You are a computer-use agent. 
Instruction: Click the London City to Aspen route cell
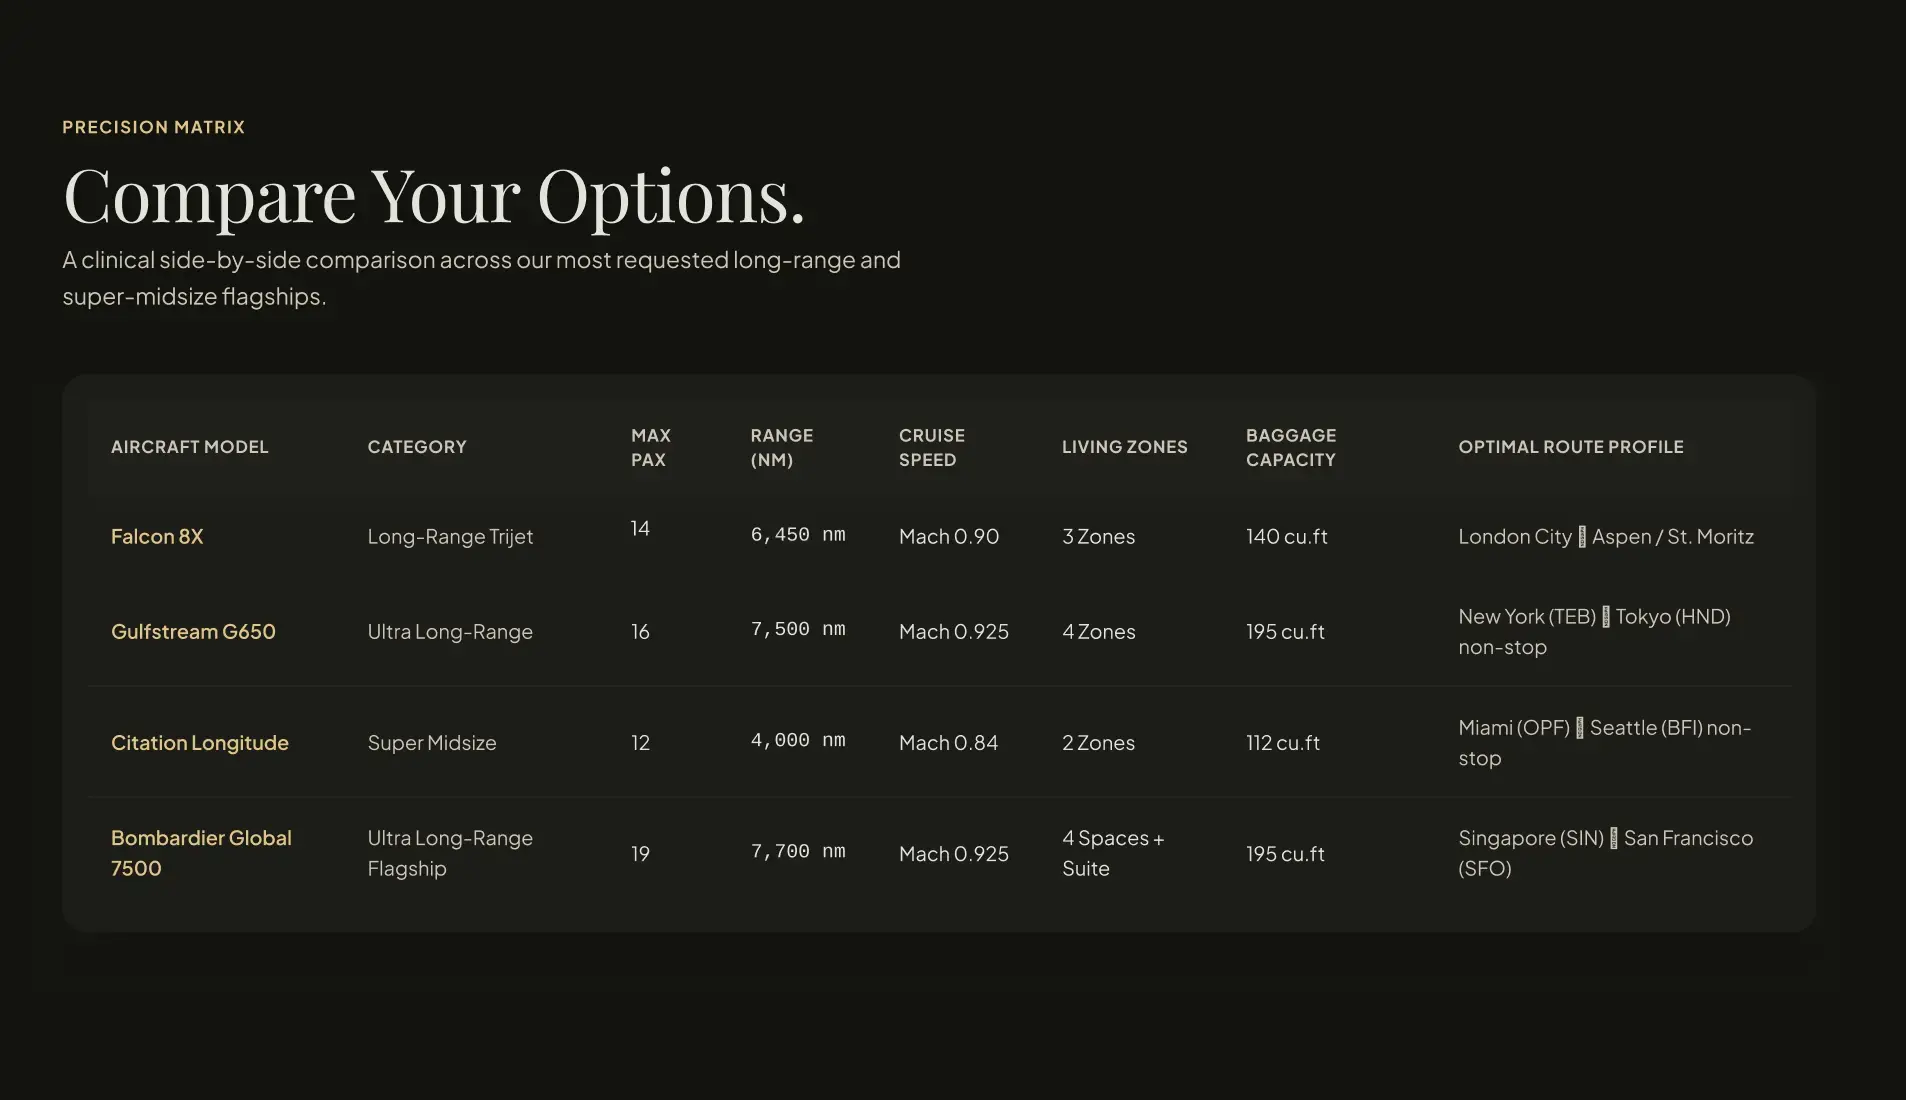(x=1606, y=537)
